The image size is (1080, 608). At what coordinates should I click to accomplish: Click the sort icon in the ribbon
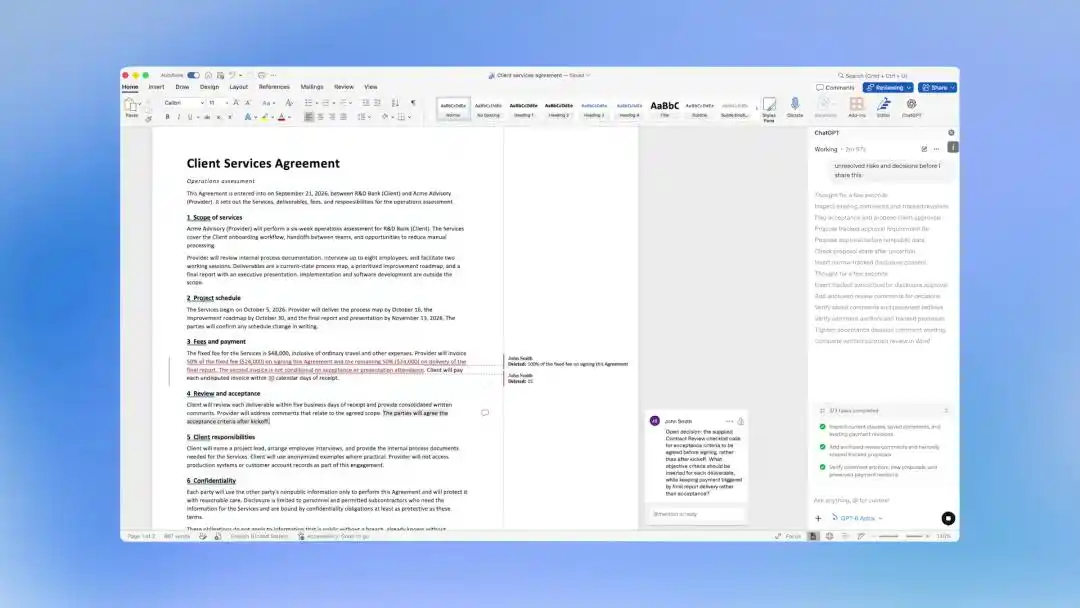(x=395, y=103)
